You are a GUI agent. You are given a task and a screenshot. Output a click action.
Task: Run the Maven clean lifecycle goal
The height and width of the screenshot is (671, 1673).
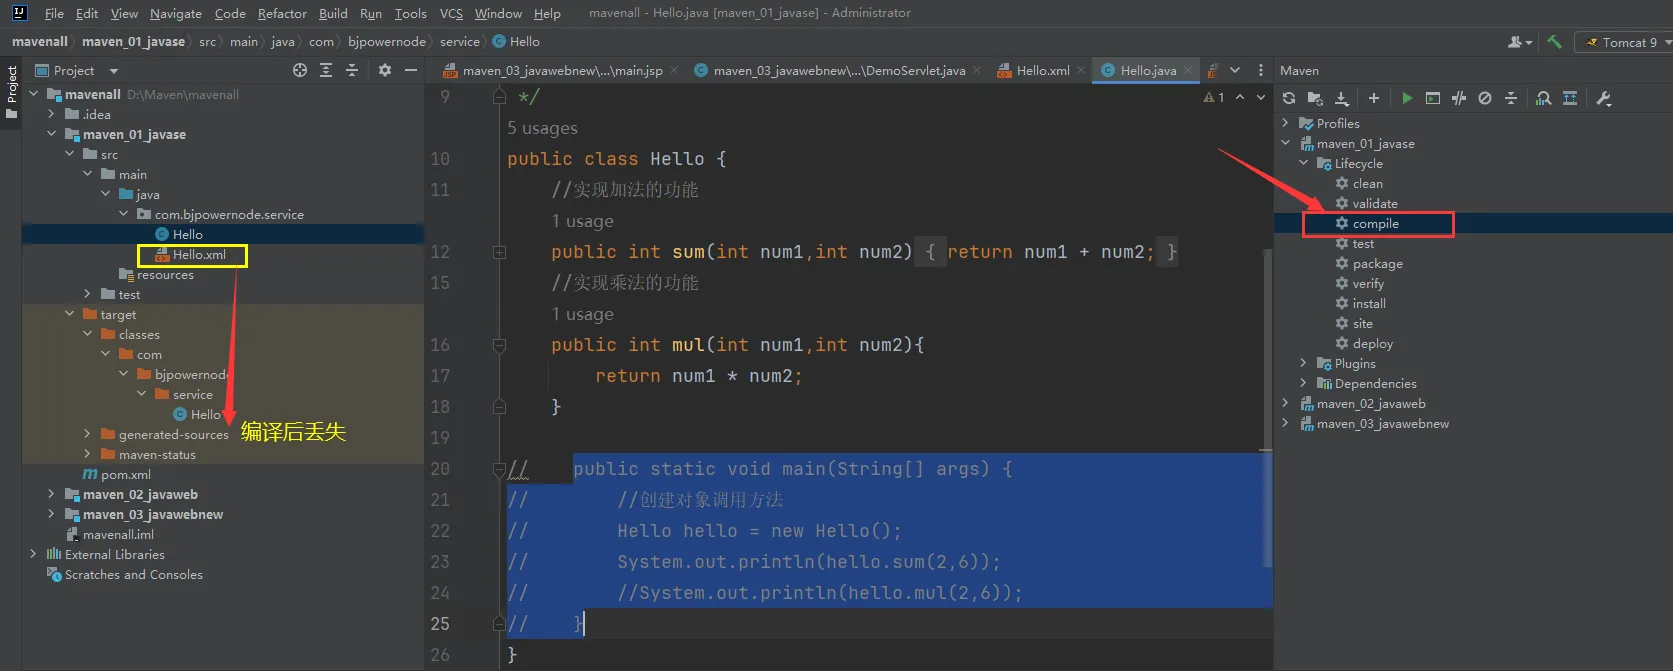[1367, 183]
